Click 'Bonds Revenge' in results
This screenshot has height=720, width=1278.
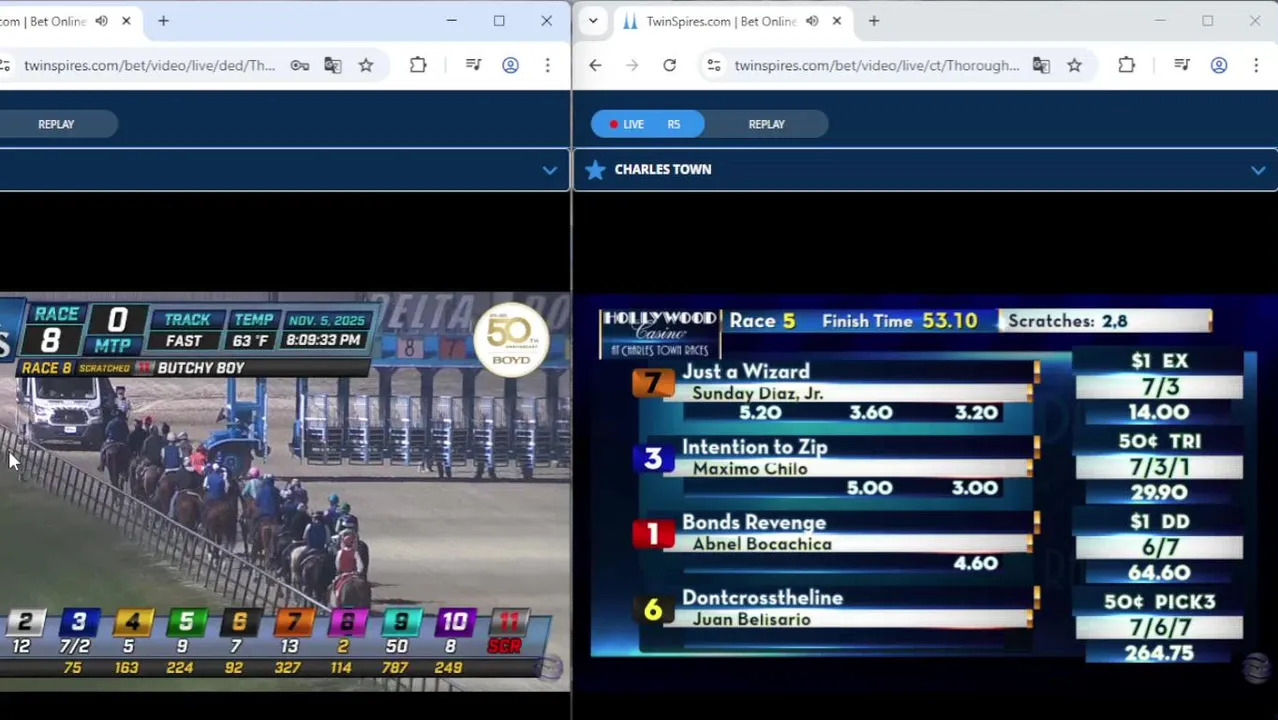coord(754,523)
